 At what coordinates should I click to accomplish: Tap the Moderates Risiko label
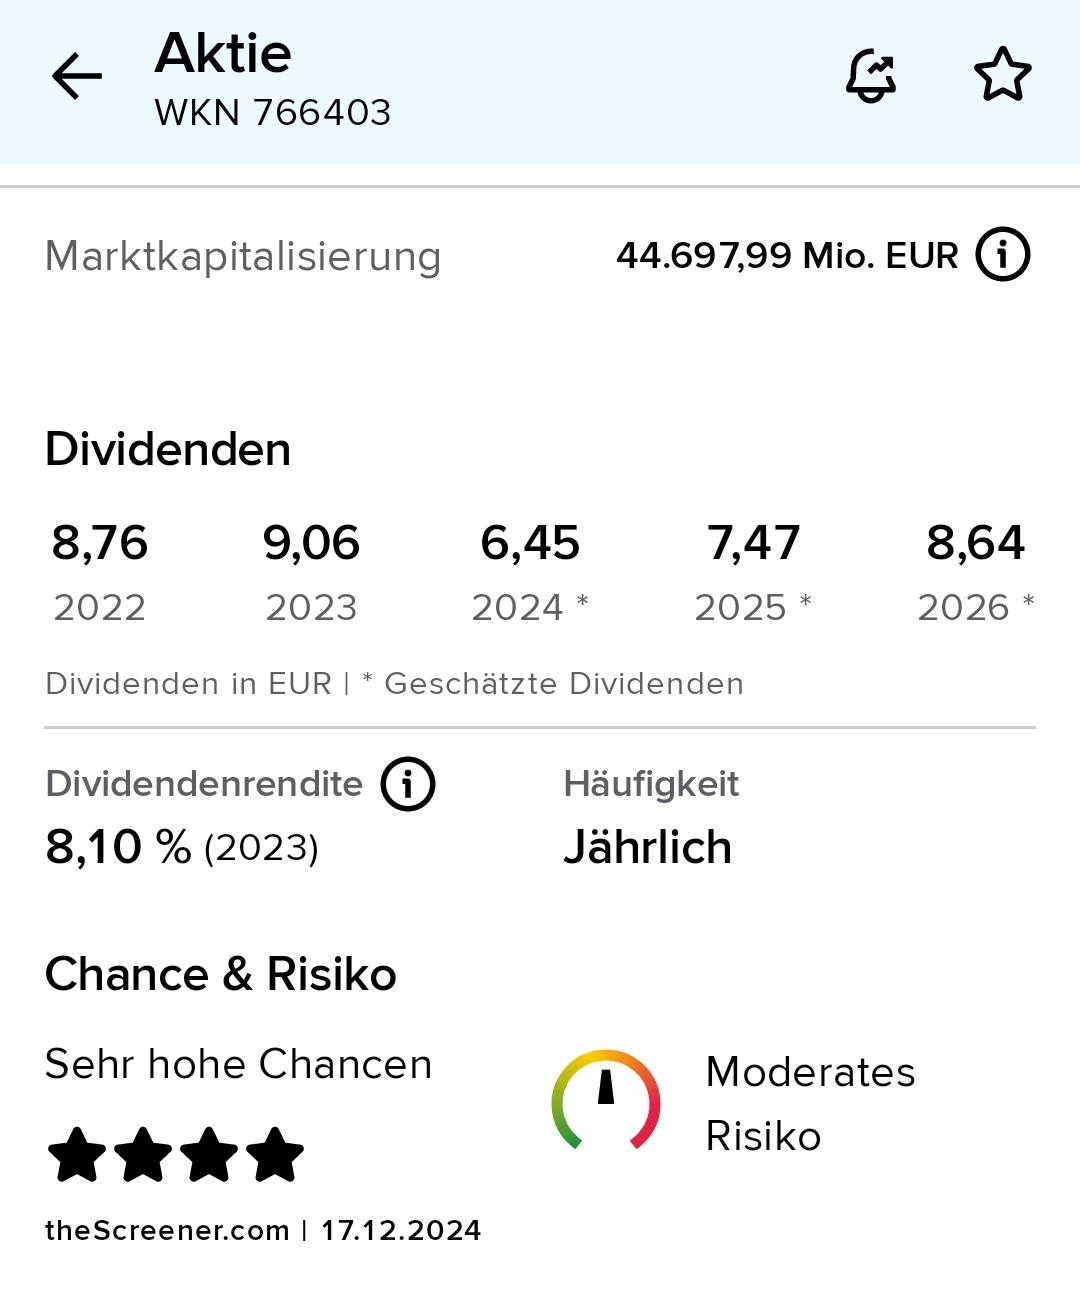(810, 1103)
